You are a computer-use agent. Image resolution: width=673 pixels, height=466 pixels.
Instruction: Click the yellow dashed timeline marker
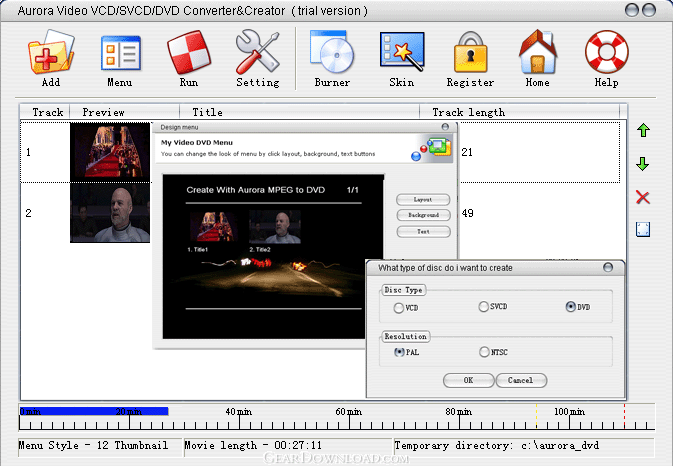tap(537, 416)
